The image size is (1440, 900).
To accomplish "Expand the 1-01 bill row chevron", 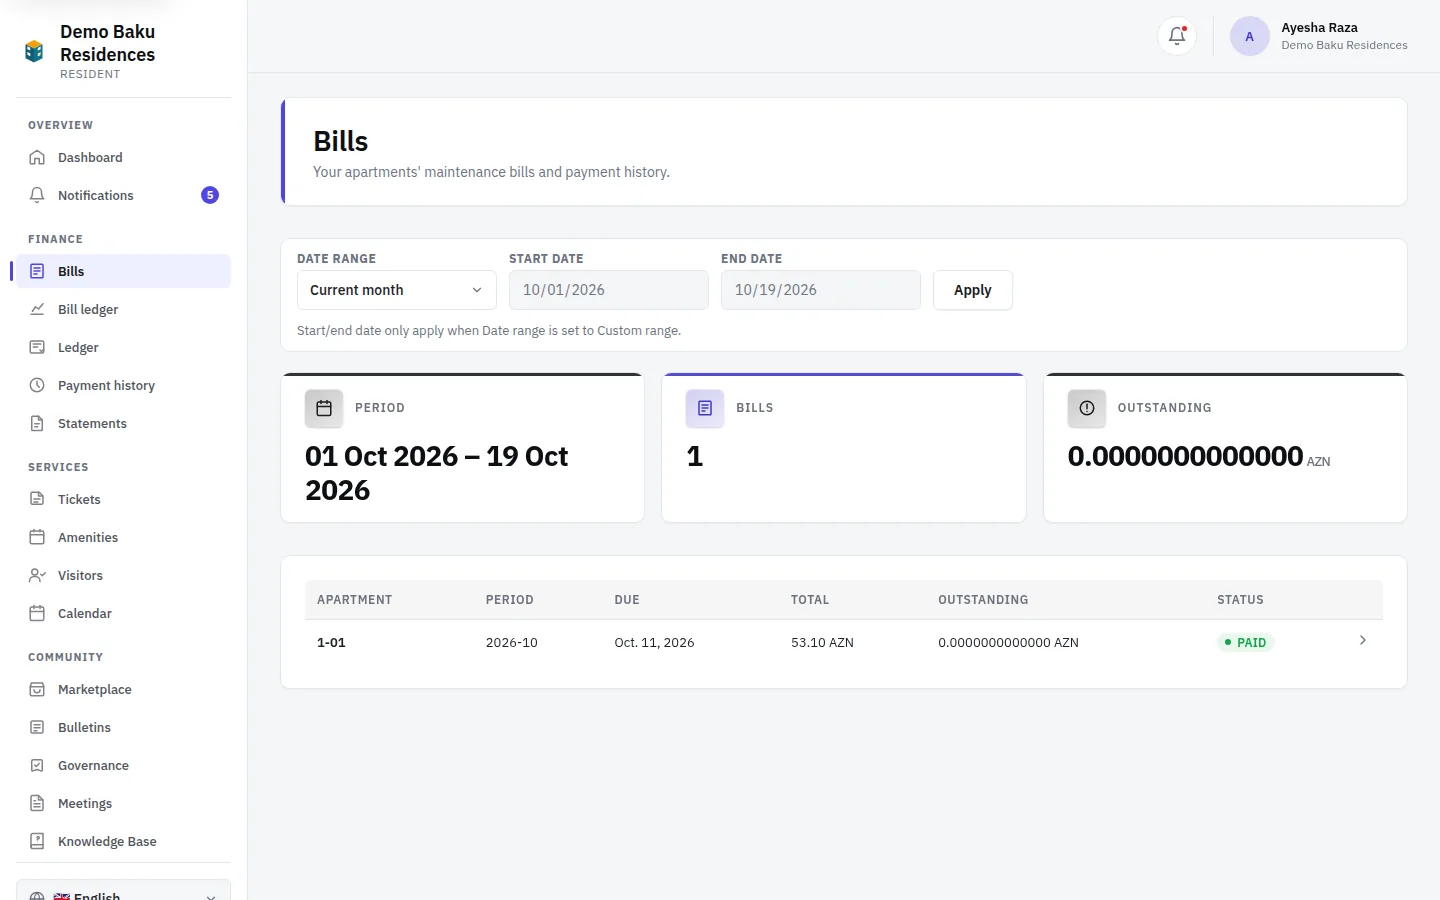I will click(1363, 640).
